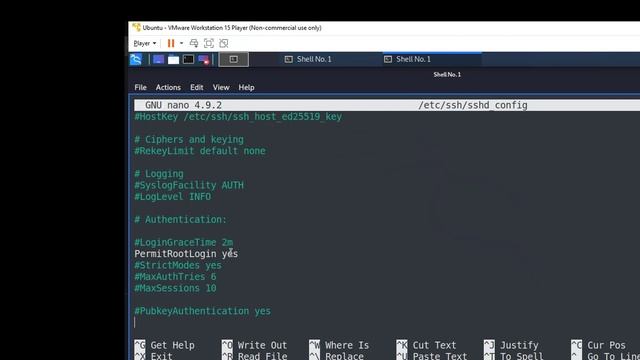
Task: Click the #MaxSessions 10 line
Action: tap(176, 288)
